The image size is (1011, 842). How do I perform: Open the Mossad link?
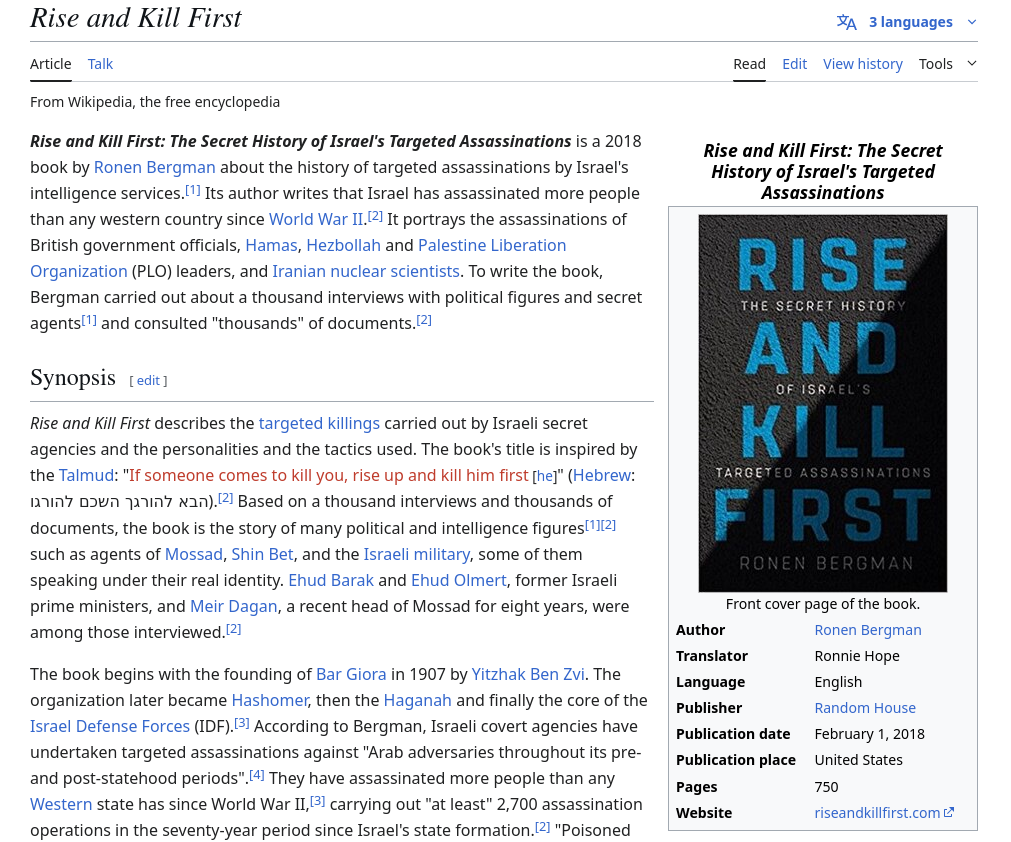tap(193, 554)
